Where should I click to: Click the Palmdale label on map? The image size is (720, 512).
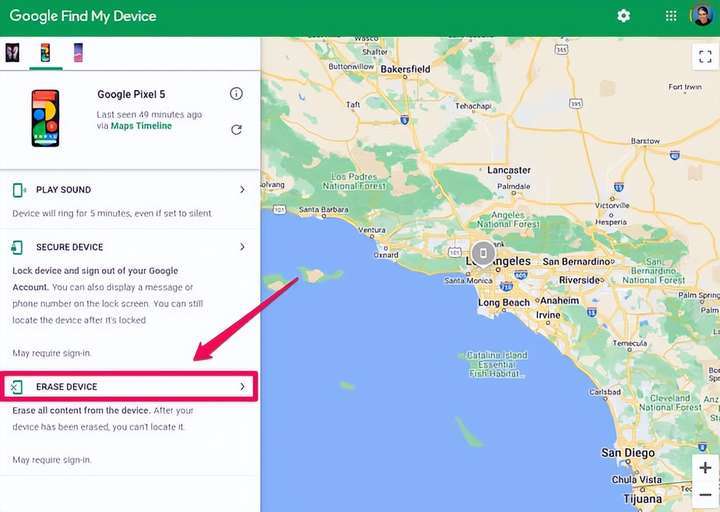[513, 186]
